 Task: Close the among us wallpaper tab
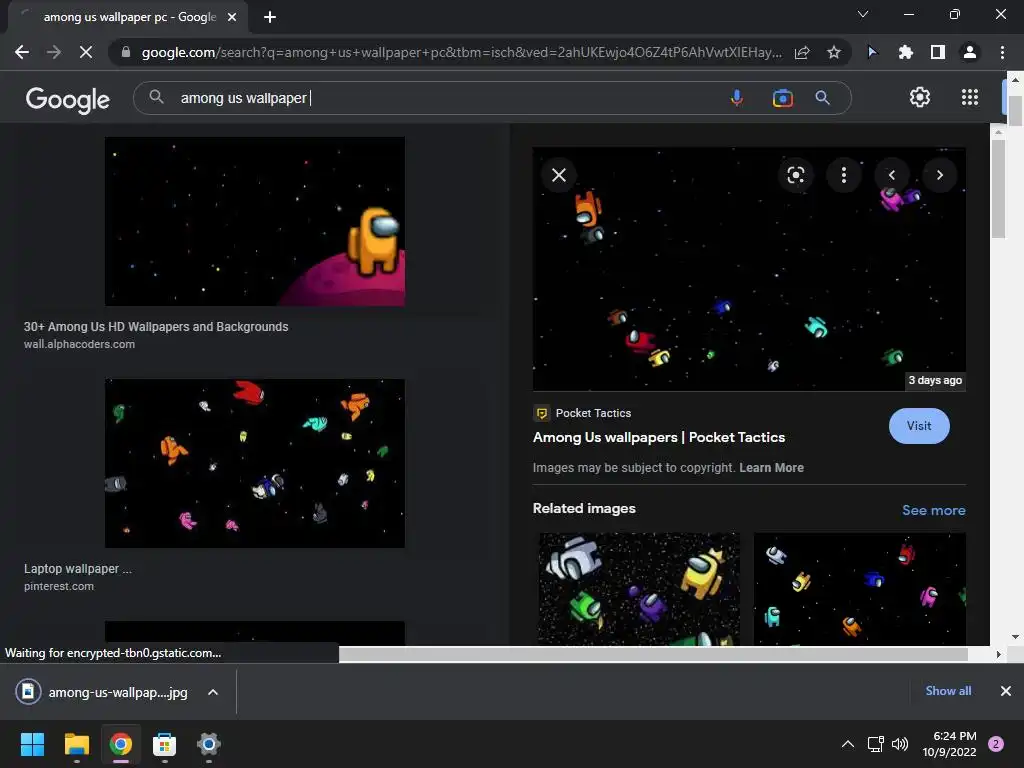pos(232,17)
